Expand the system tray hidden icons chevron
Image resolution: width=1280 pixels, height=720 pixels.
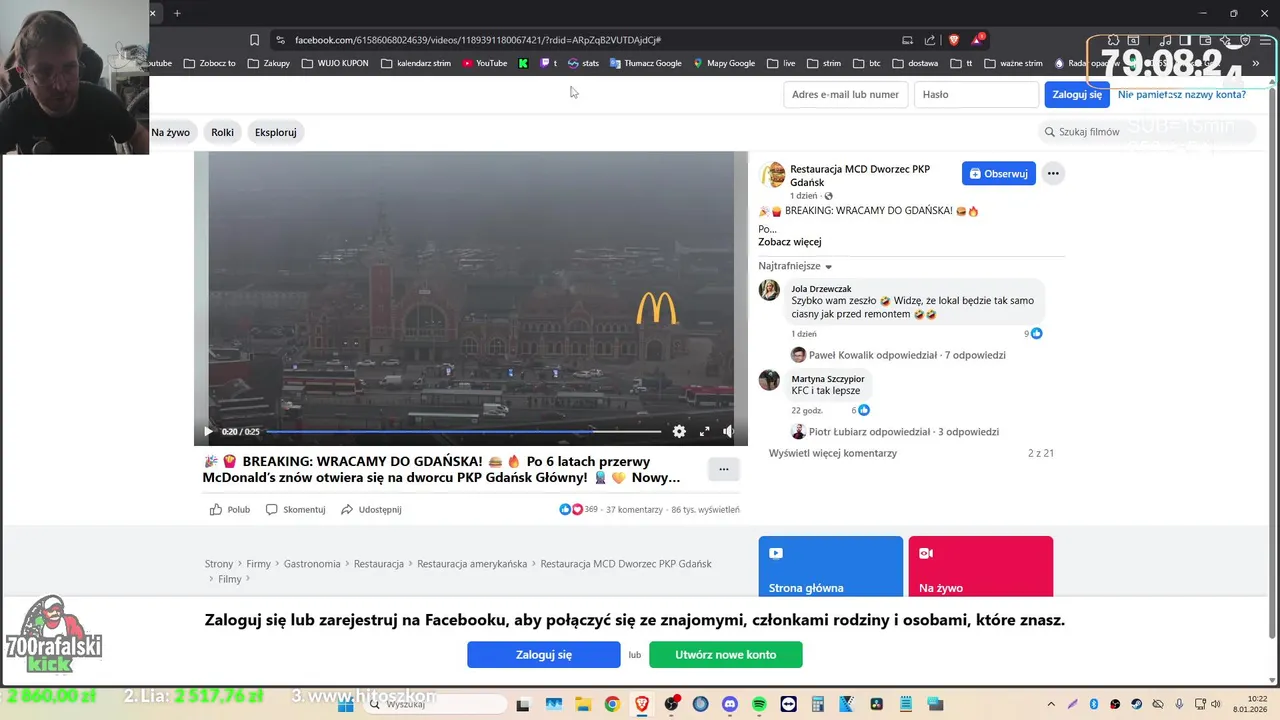[x=1051, y=704]
